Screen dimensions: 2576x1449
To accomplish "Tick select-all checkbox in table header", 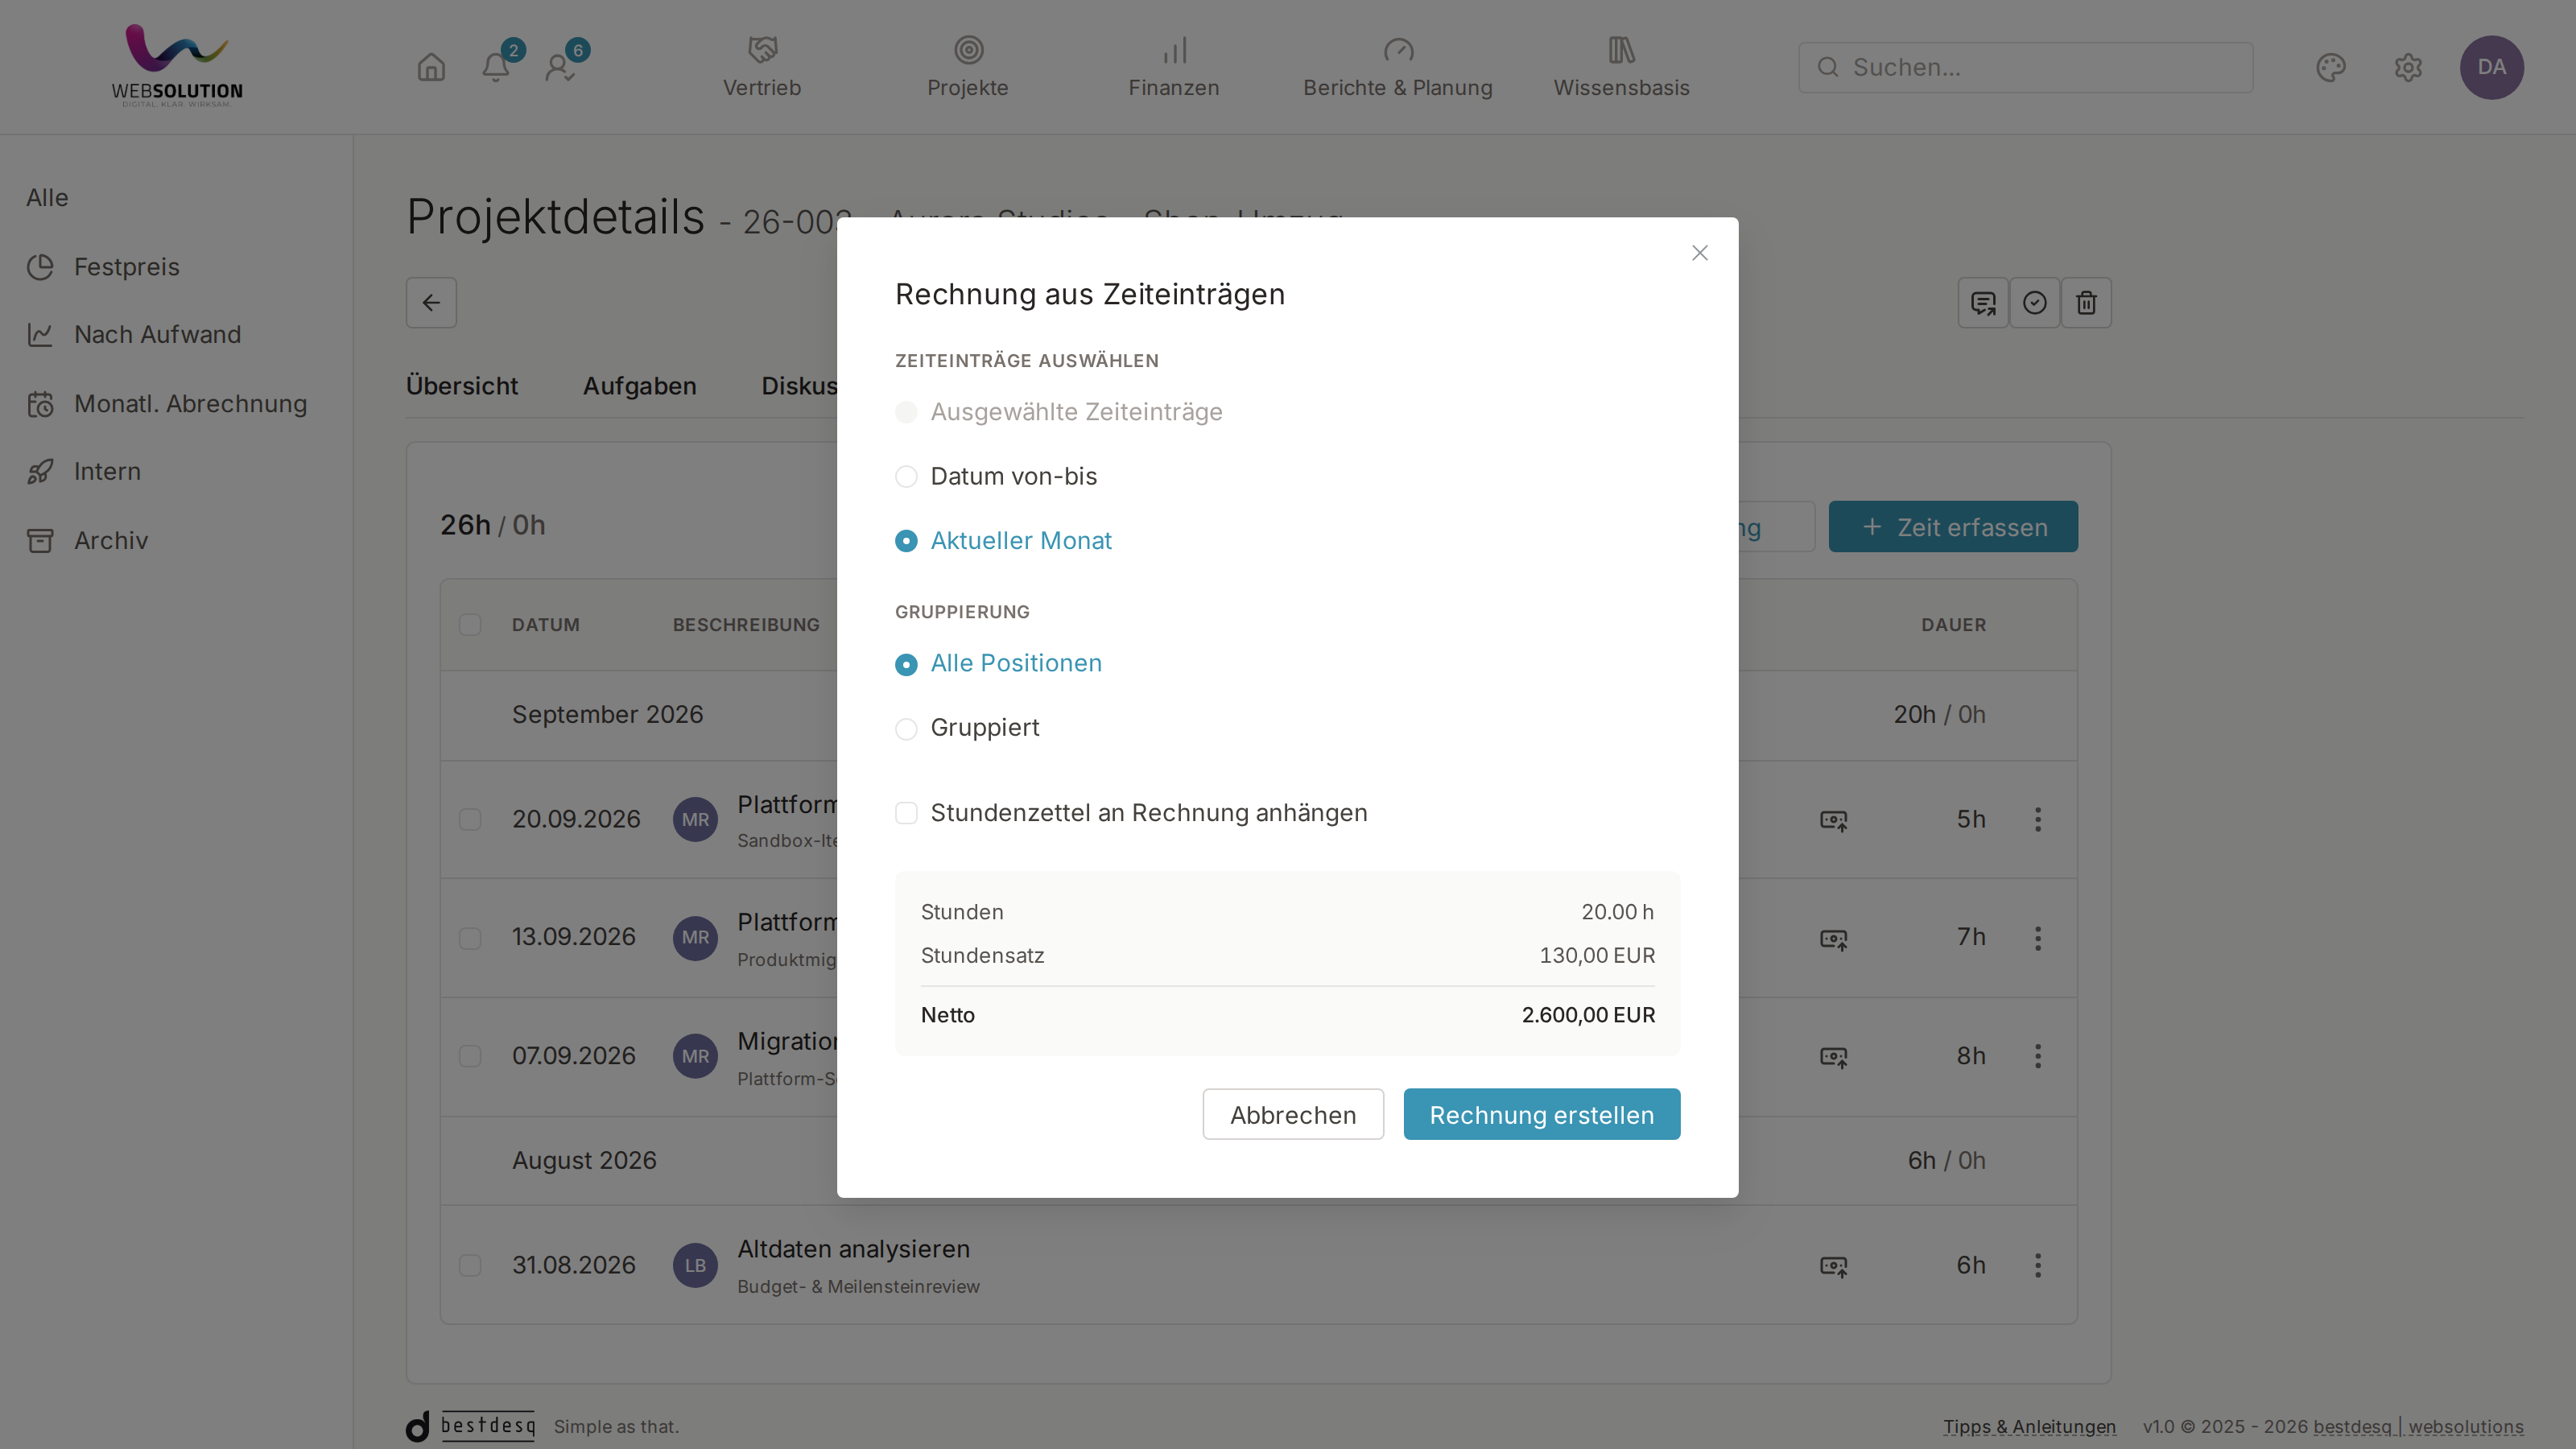I will (x=470, y=625).
